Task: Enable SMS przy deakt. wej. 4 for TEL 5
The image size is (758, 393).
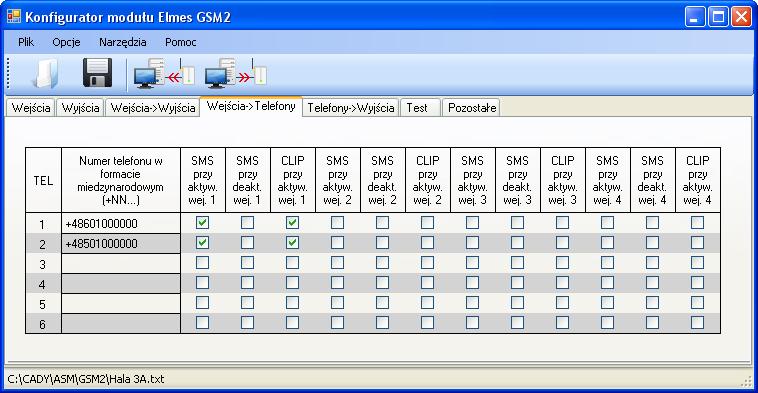Action: (x=653, y=303)
